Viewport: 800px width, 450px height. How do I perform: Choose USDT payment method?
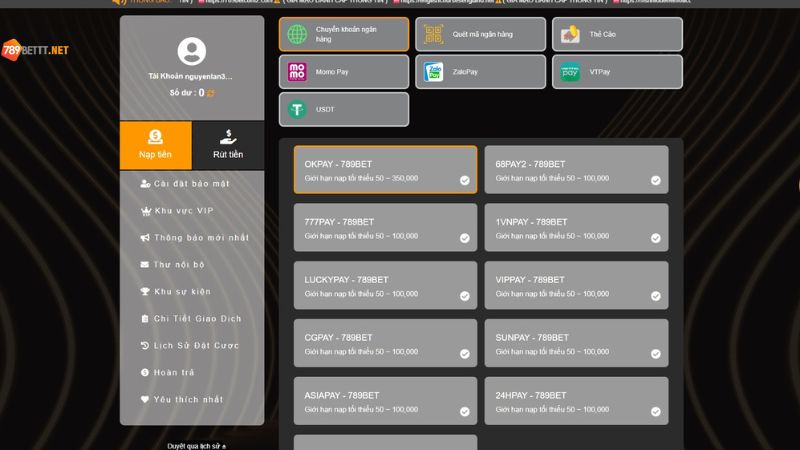344,109
